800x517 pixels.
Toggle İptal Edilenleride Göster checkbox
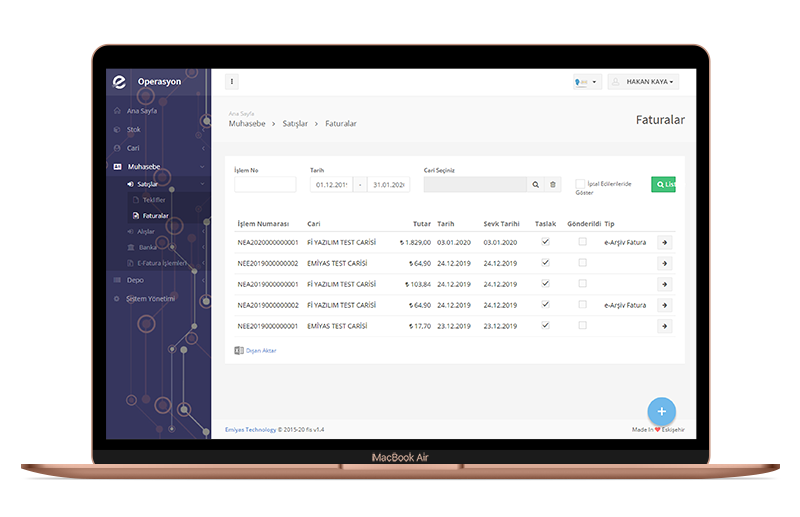580,184
